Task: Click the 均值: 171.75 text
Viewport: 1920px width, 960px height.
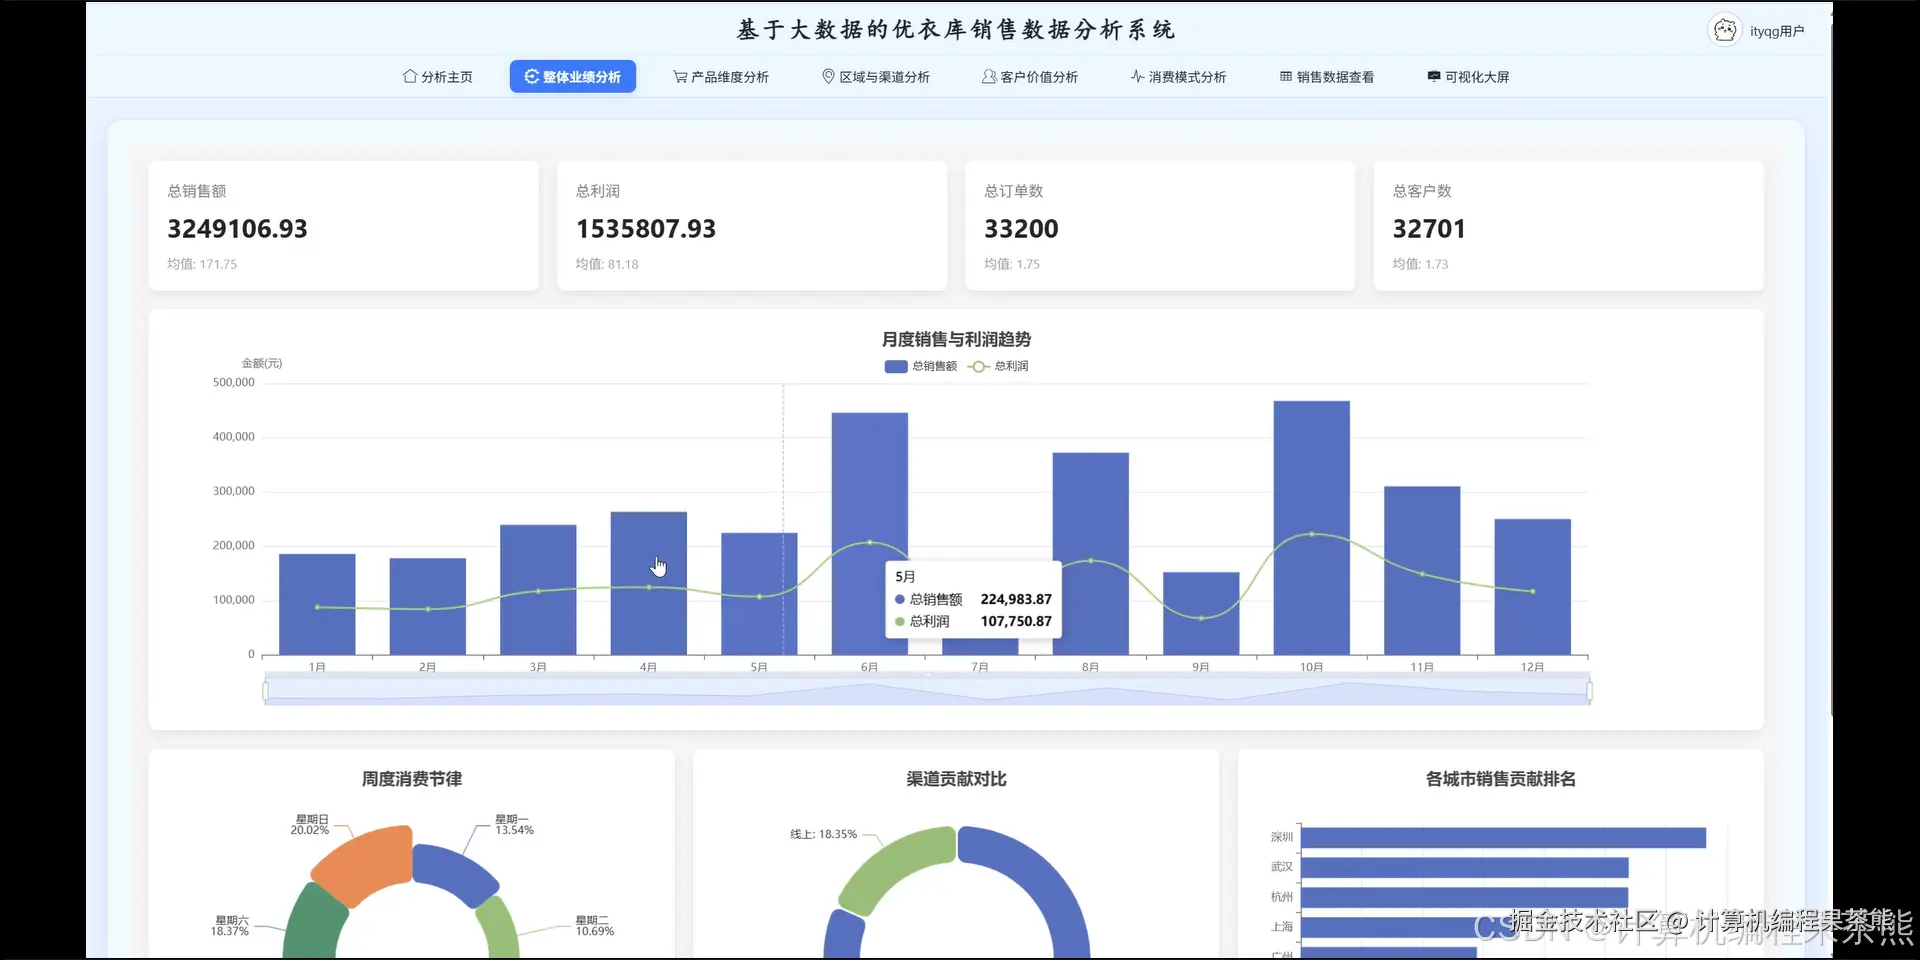Action: [202, 264]
